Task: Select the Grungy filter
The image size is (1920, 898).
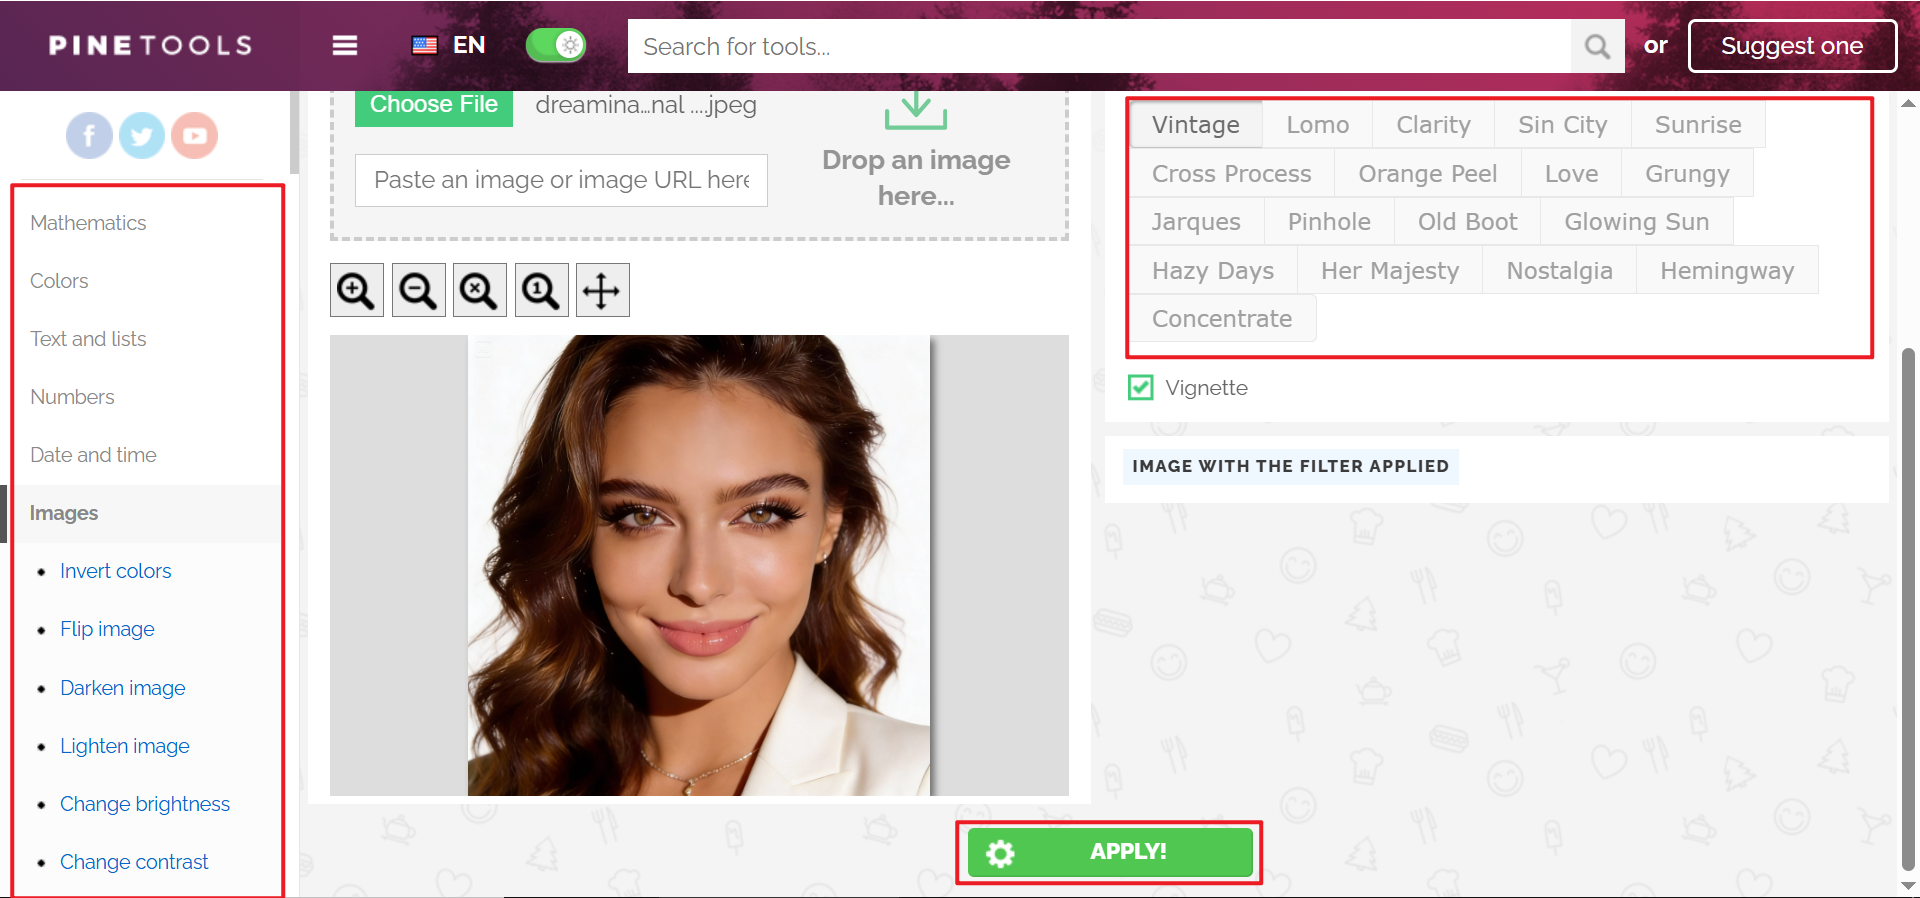Action: click(1687, 174)
